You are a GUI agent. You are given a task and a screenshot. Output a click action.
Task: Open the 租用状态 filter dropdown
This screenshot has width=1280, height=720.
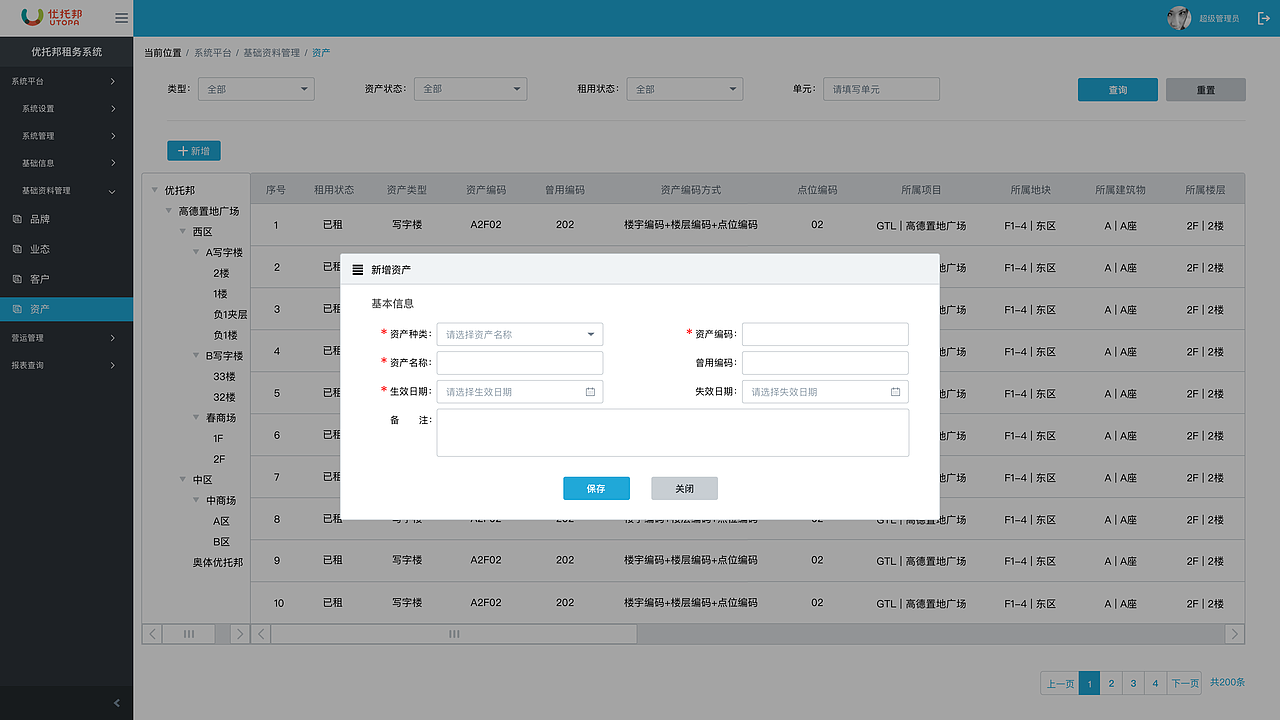tap(686, 89)
